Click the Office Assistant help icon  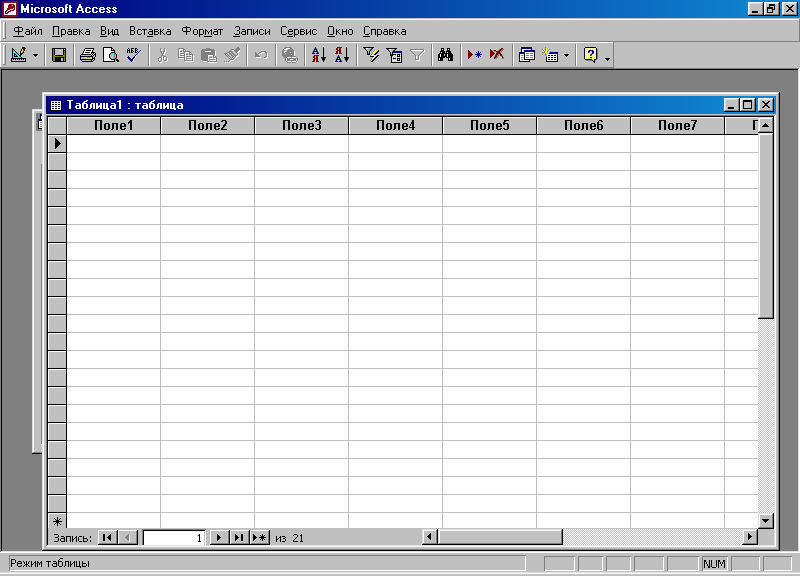[591, 55]
